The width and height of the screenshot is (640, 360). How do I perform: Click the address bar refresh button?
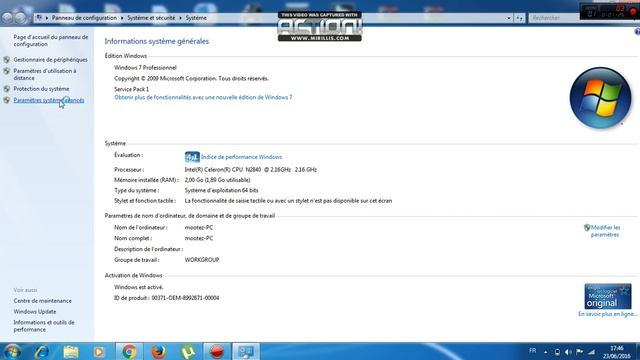coord(519,18)
